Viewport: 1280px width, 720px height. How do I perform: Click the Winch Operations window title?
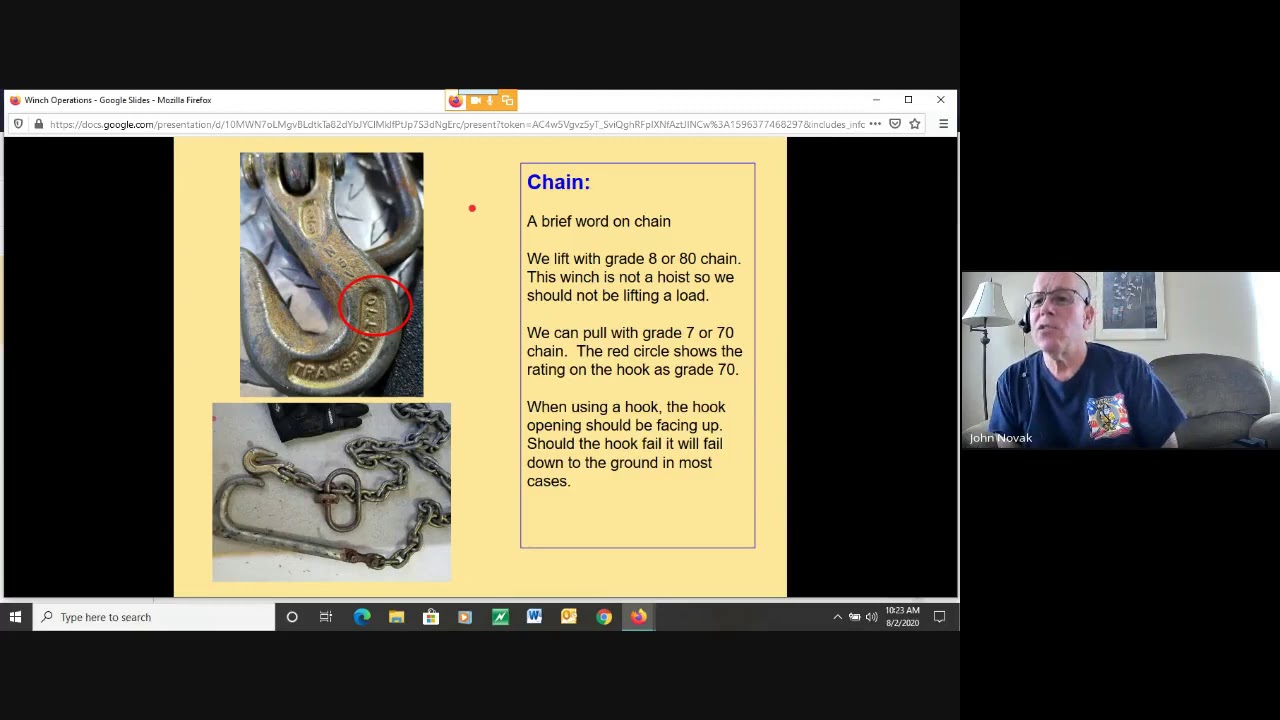[x=118, y=100]
